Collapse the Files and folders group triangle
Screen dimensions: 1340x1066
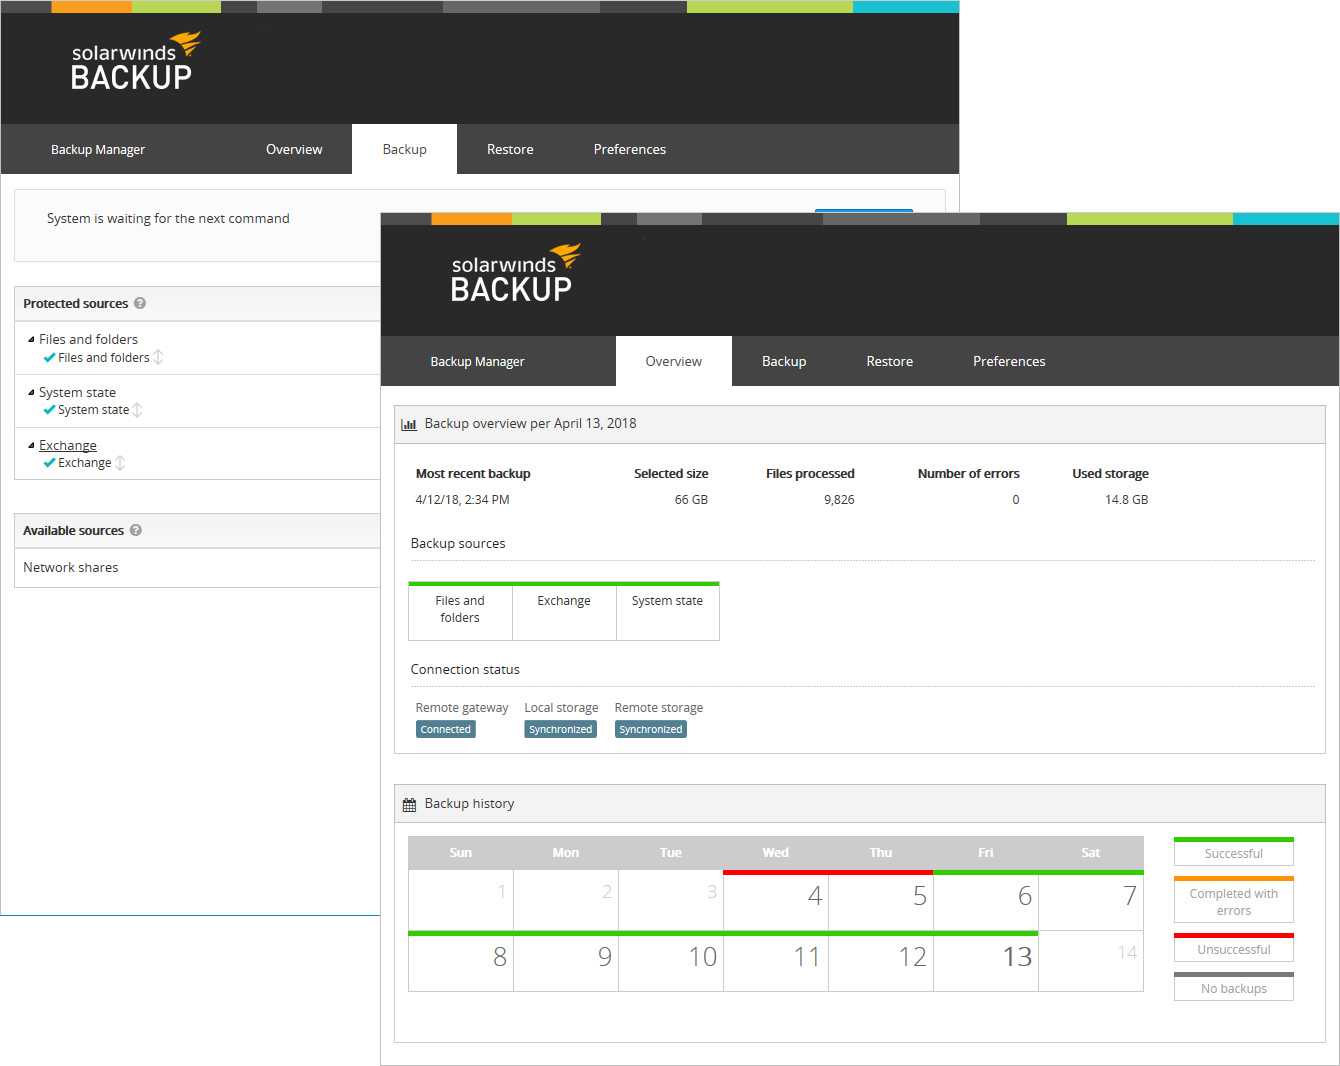pos(31,339)
